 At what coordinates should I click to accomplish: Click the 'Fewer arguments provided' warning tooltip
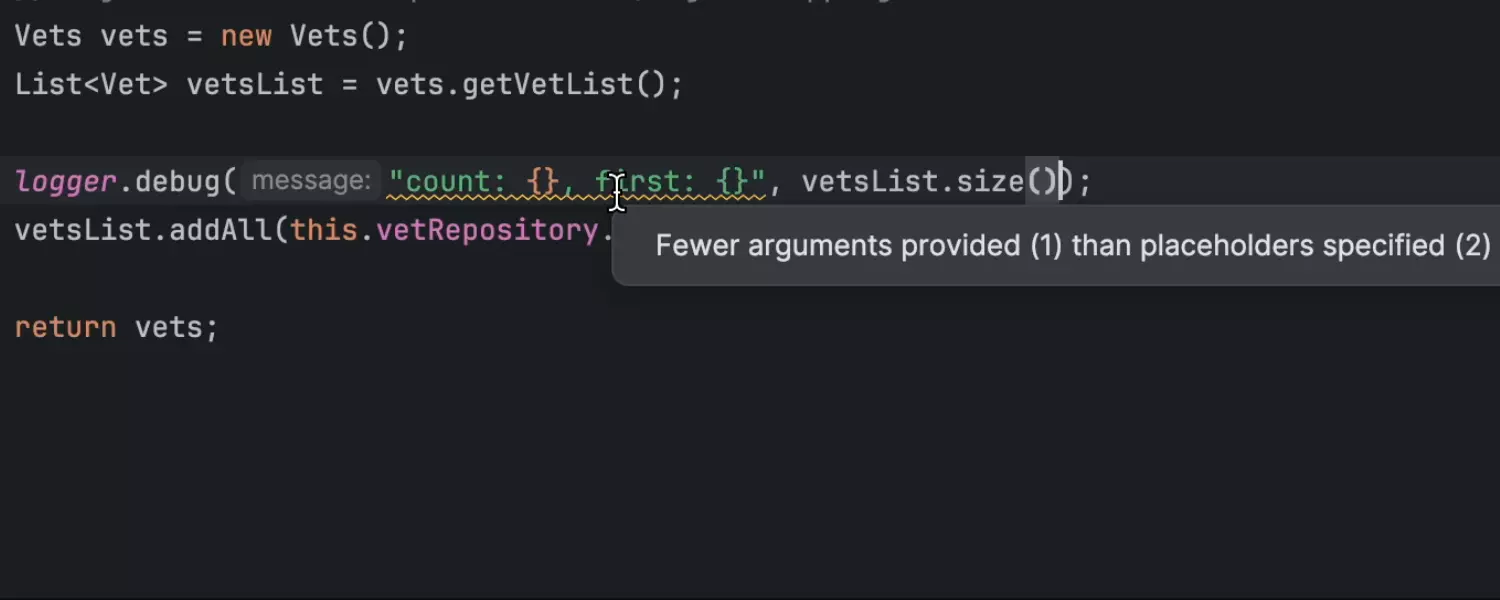click(x=1072, y=246)
